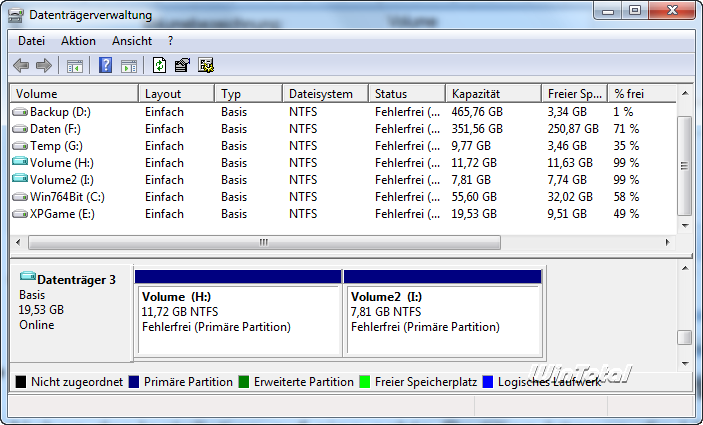Screen dimensions: 703x425
Task: Sort by the Status column header
Action: click(x=408, y=94)
